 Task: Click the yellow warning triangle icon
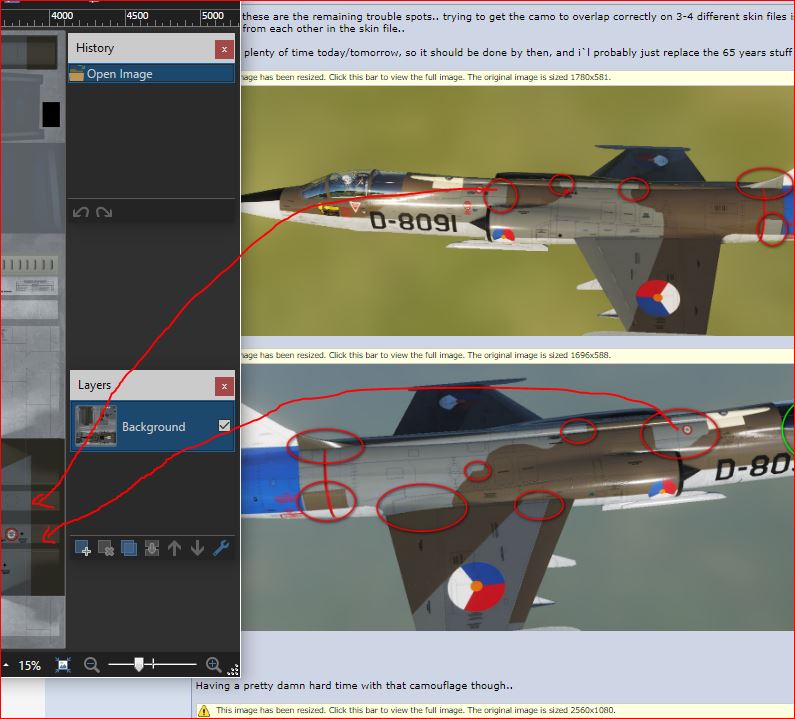(x=204, y=710)
